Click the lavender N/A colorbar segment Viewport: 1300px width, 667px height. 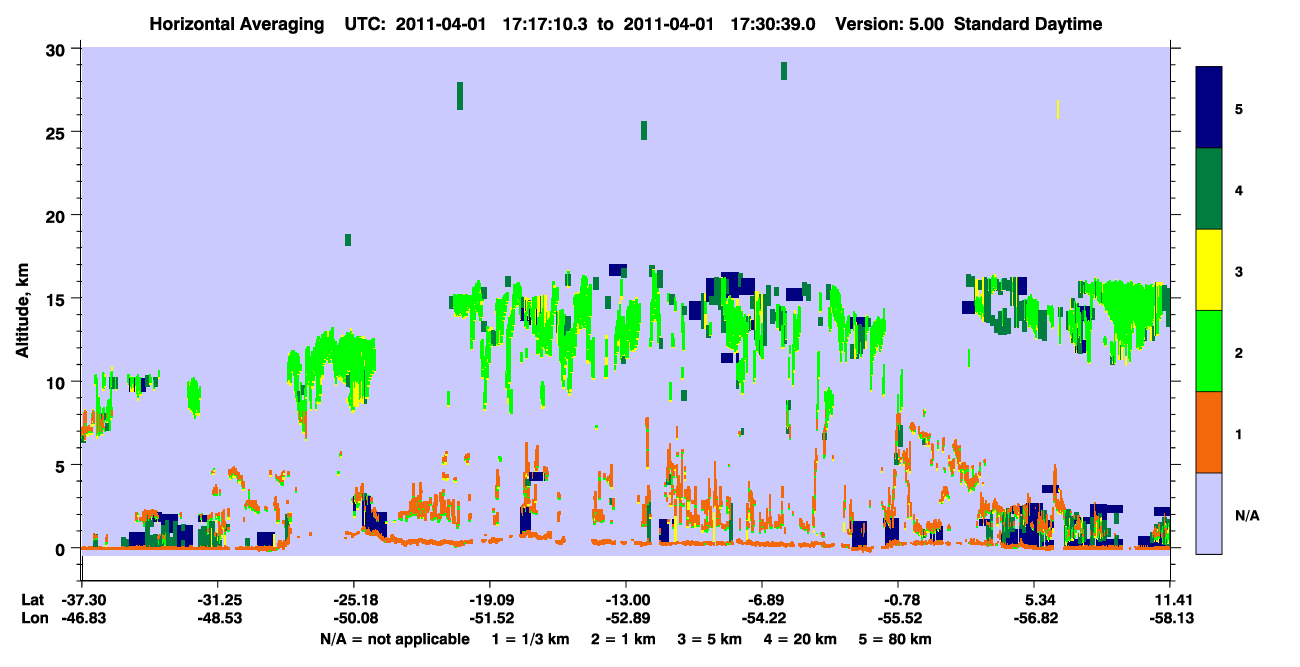click(1209, 512)
